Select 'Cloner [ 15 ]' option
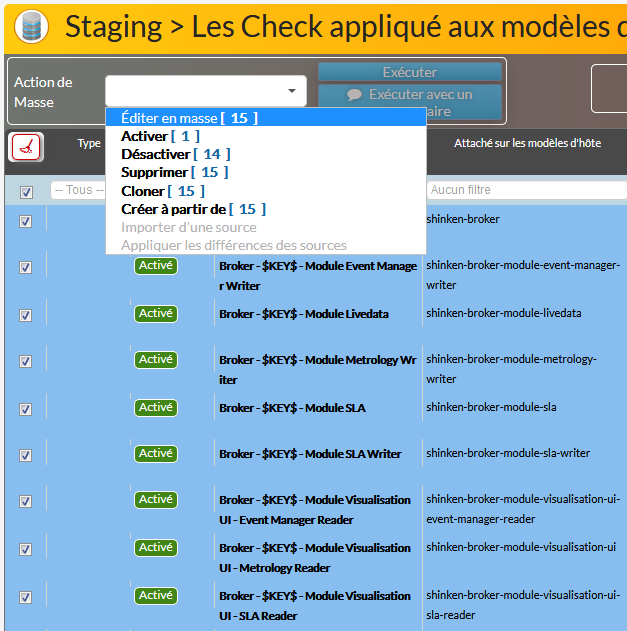This screenshot has height=631, width=627. click(266, 191)
